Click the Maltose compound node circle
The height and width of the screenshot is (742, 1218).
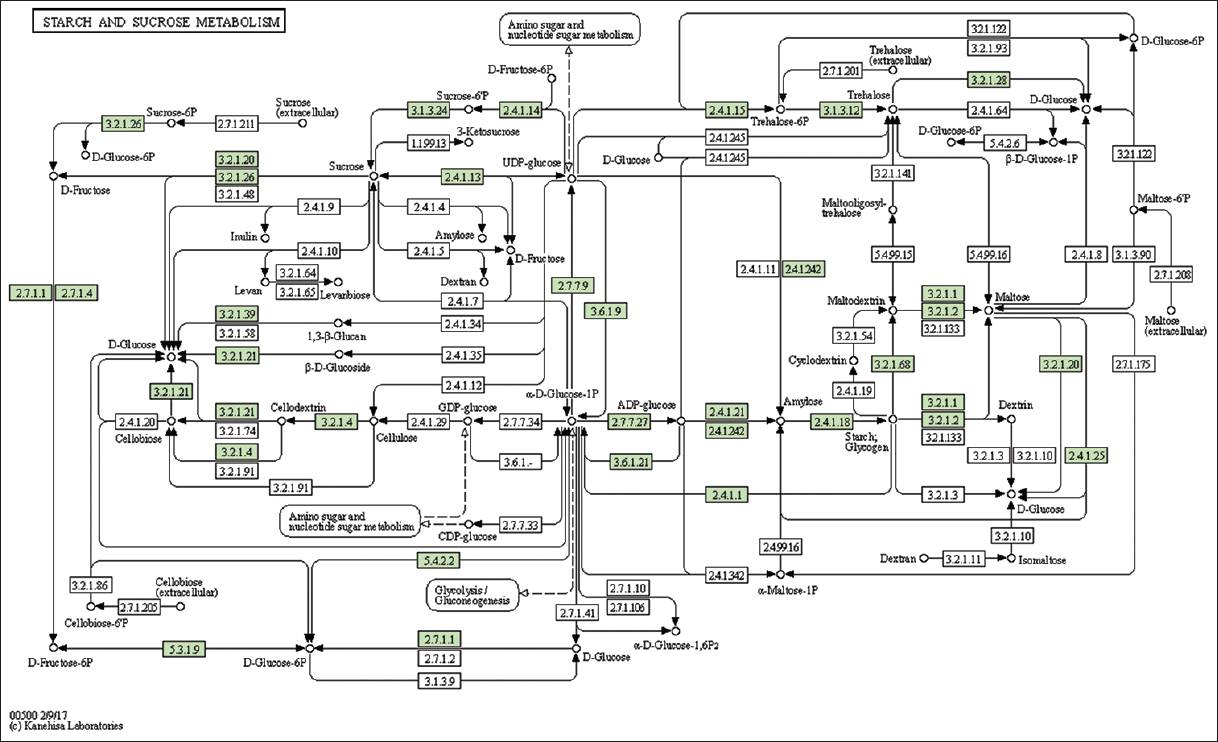tap(988, 311)
